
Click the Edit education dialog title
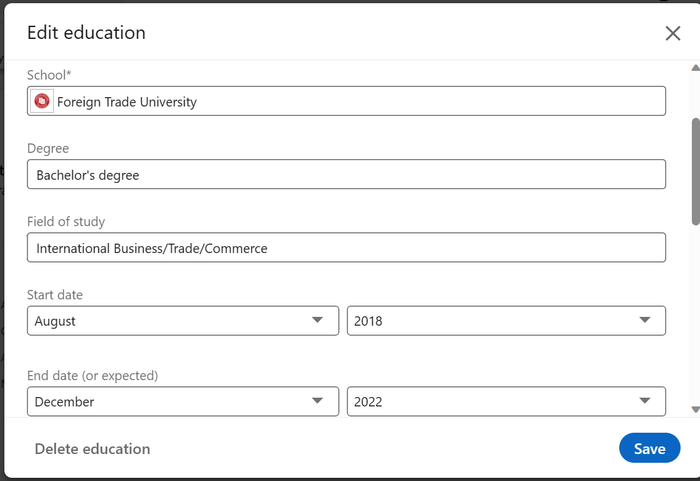click(x=87, y=33)
